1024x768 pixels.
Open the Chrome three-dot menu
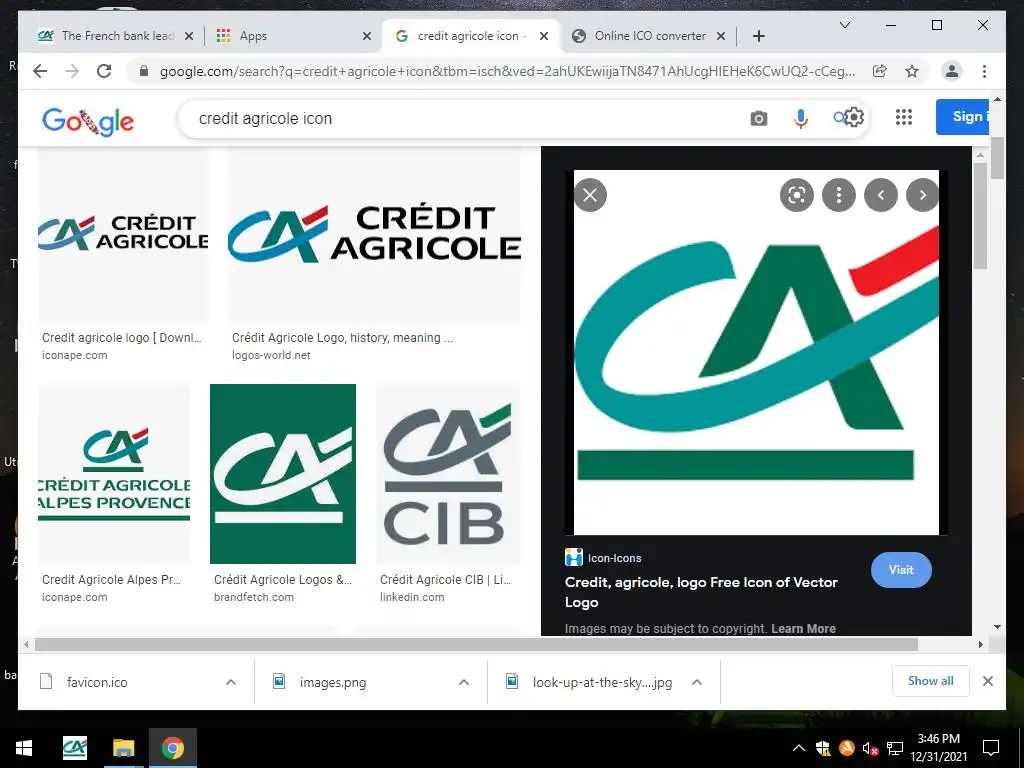click(984, 71)
